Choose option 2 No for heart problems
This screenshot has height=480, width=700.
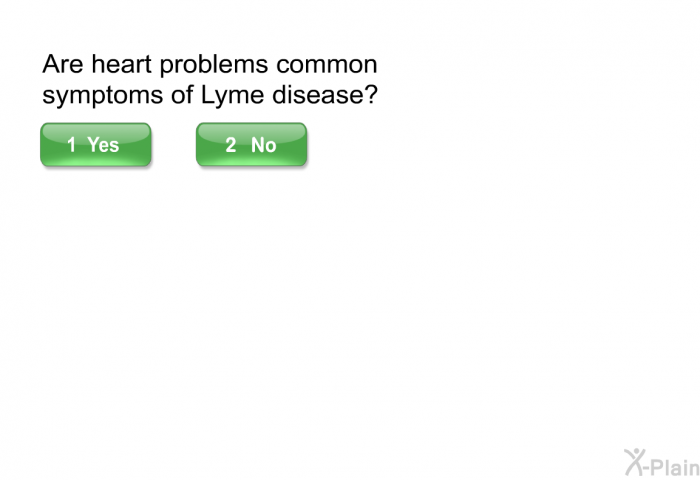coord(251,145)
